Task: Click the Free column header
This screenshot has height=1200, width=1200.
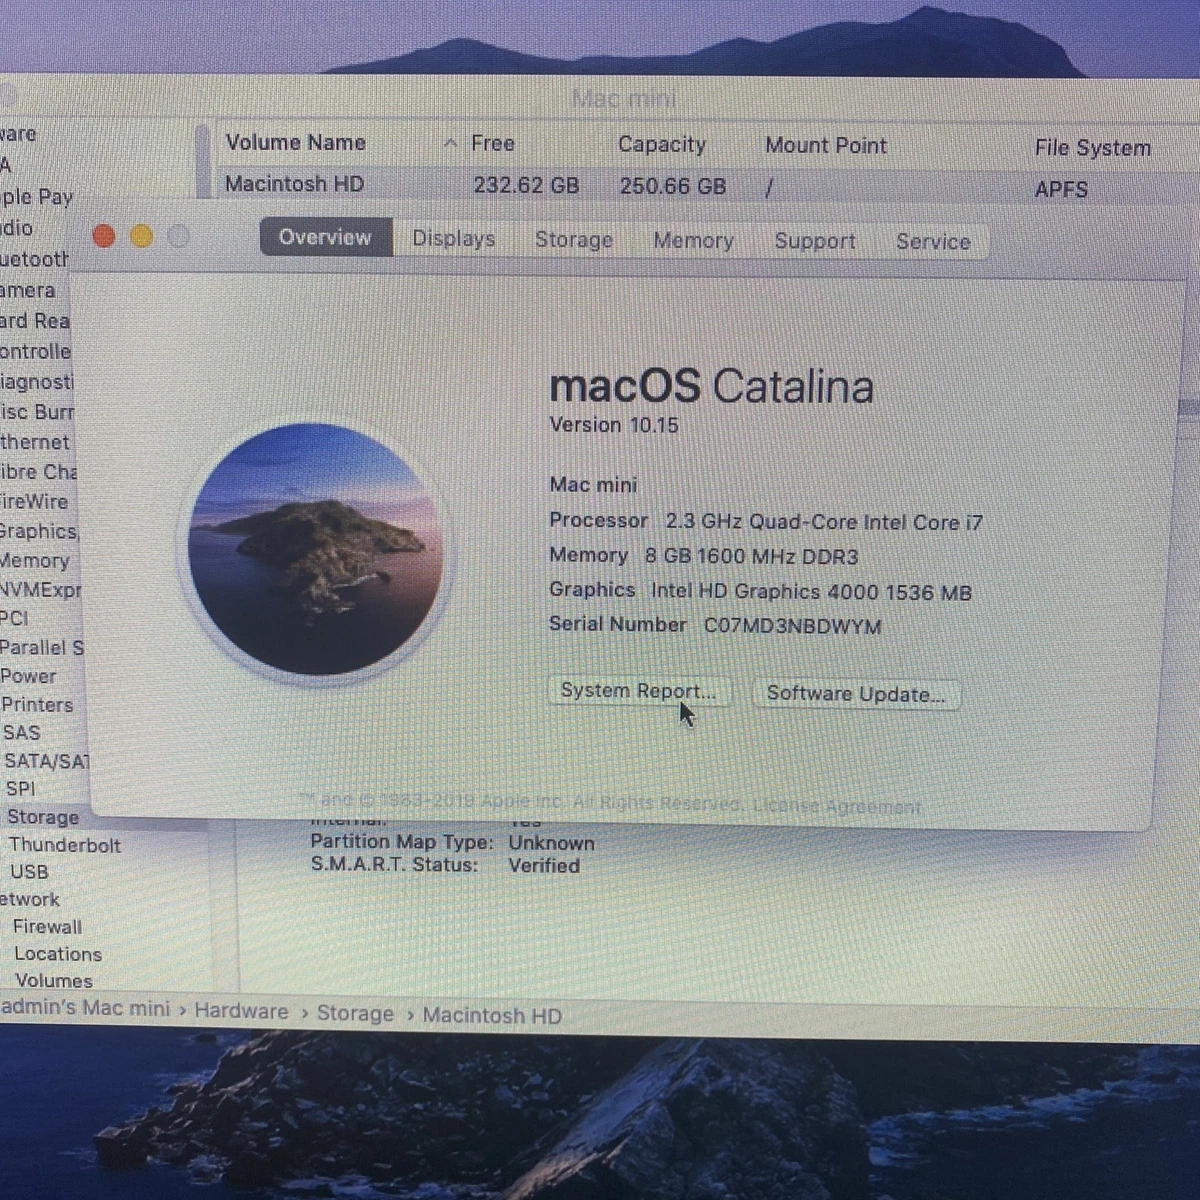Action: coord(493,144)
